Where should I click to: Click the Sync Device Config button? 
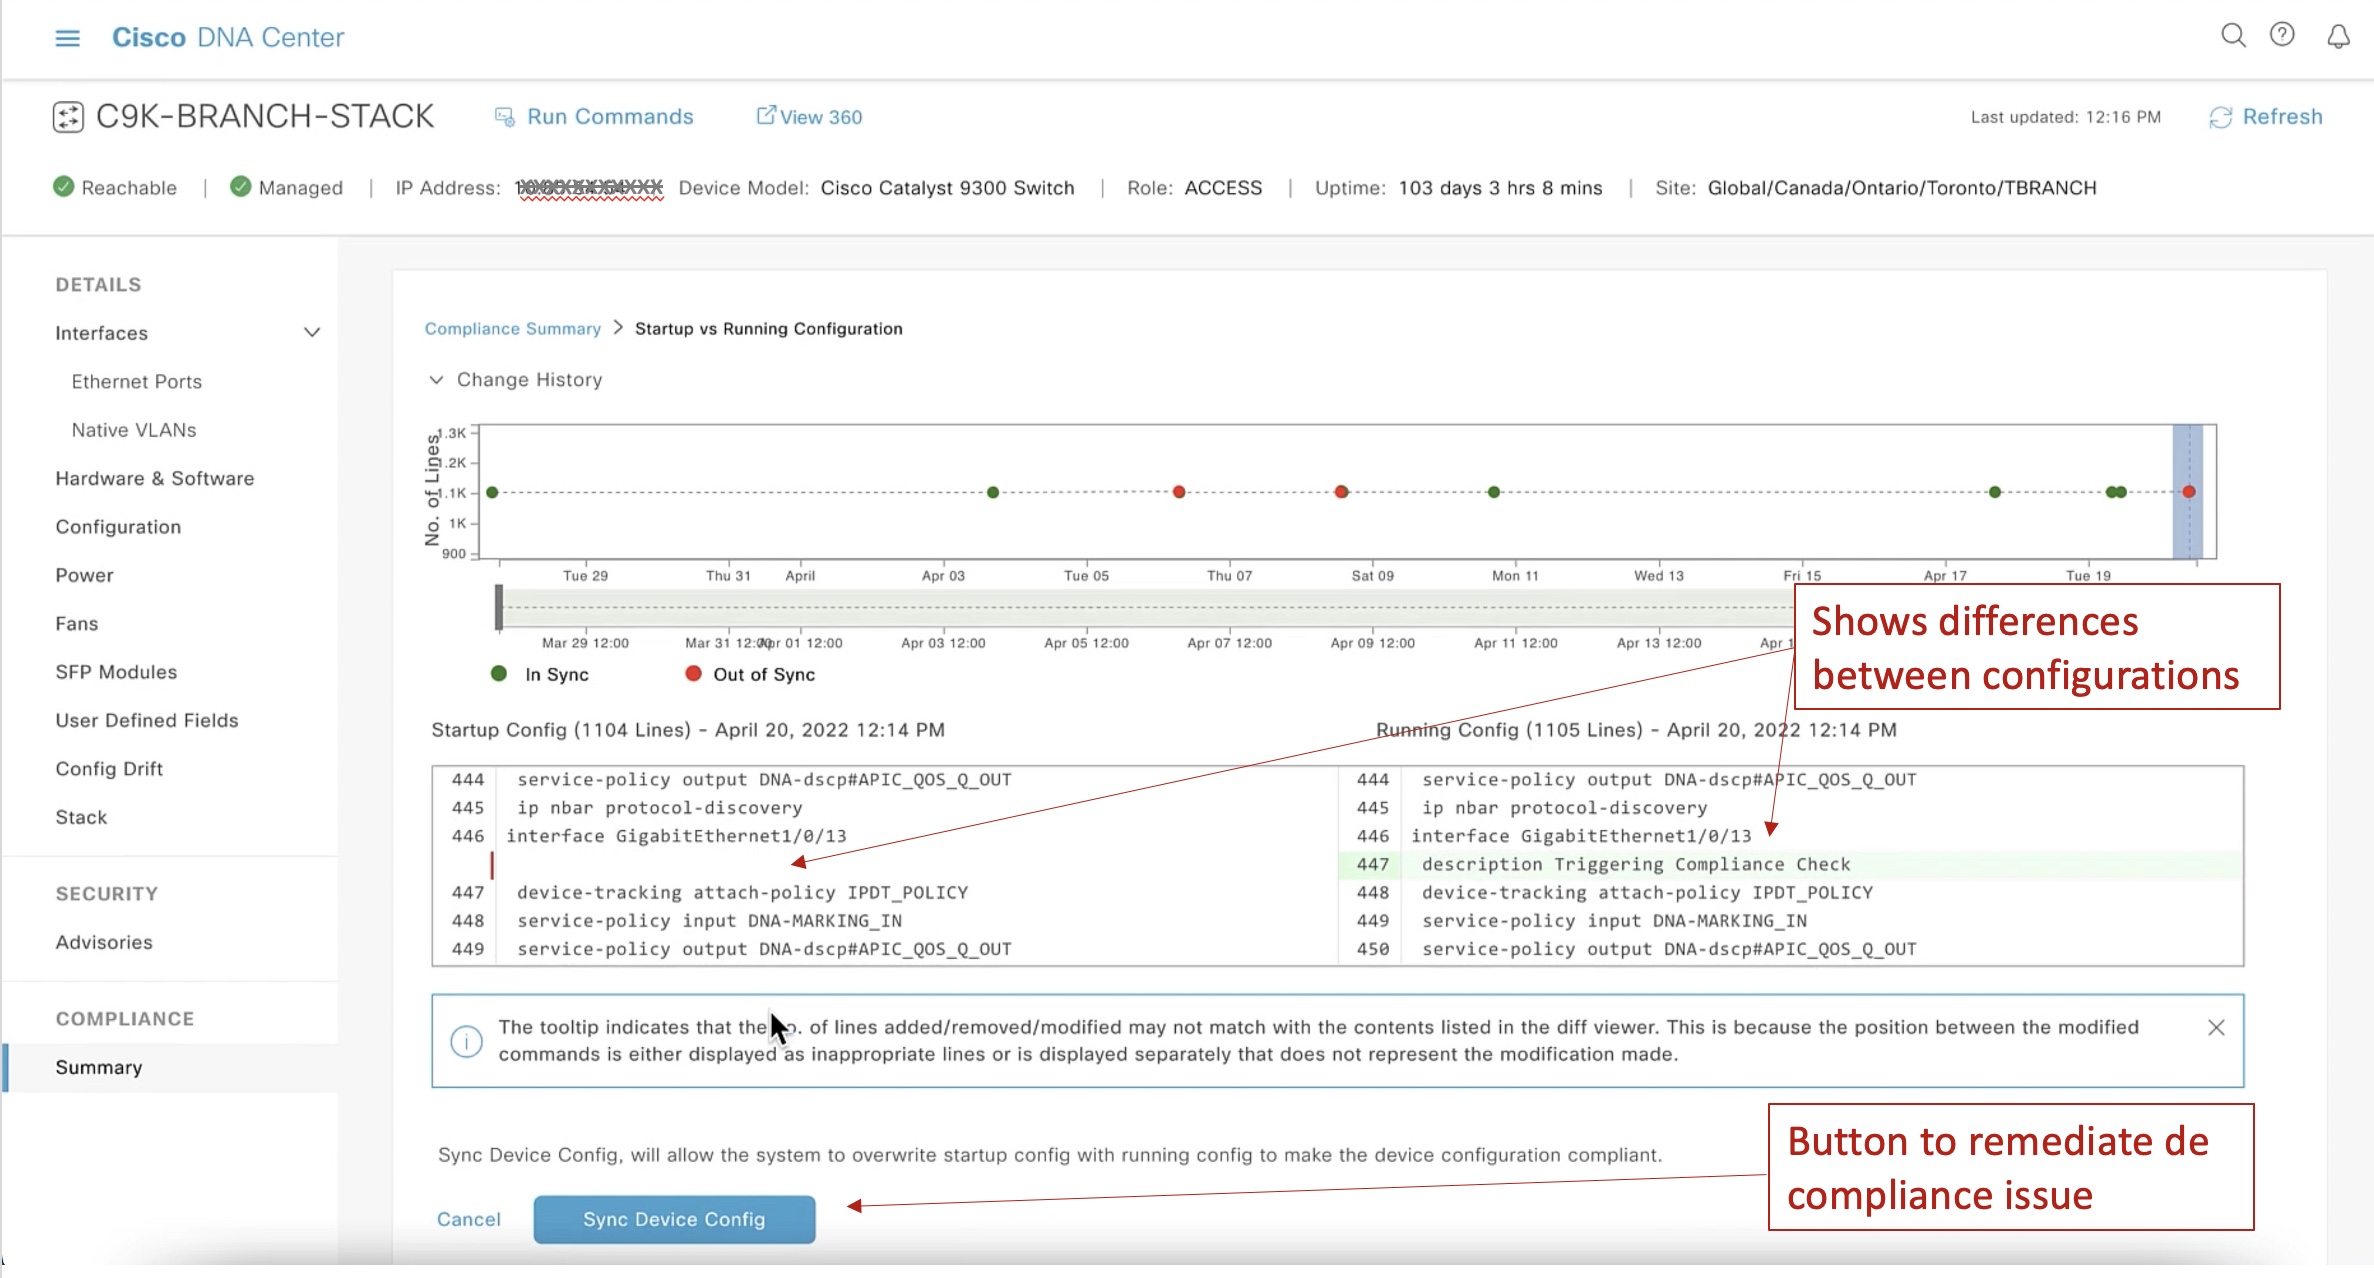tap(674, 1219)
